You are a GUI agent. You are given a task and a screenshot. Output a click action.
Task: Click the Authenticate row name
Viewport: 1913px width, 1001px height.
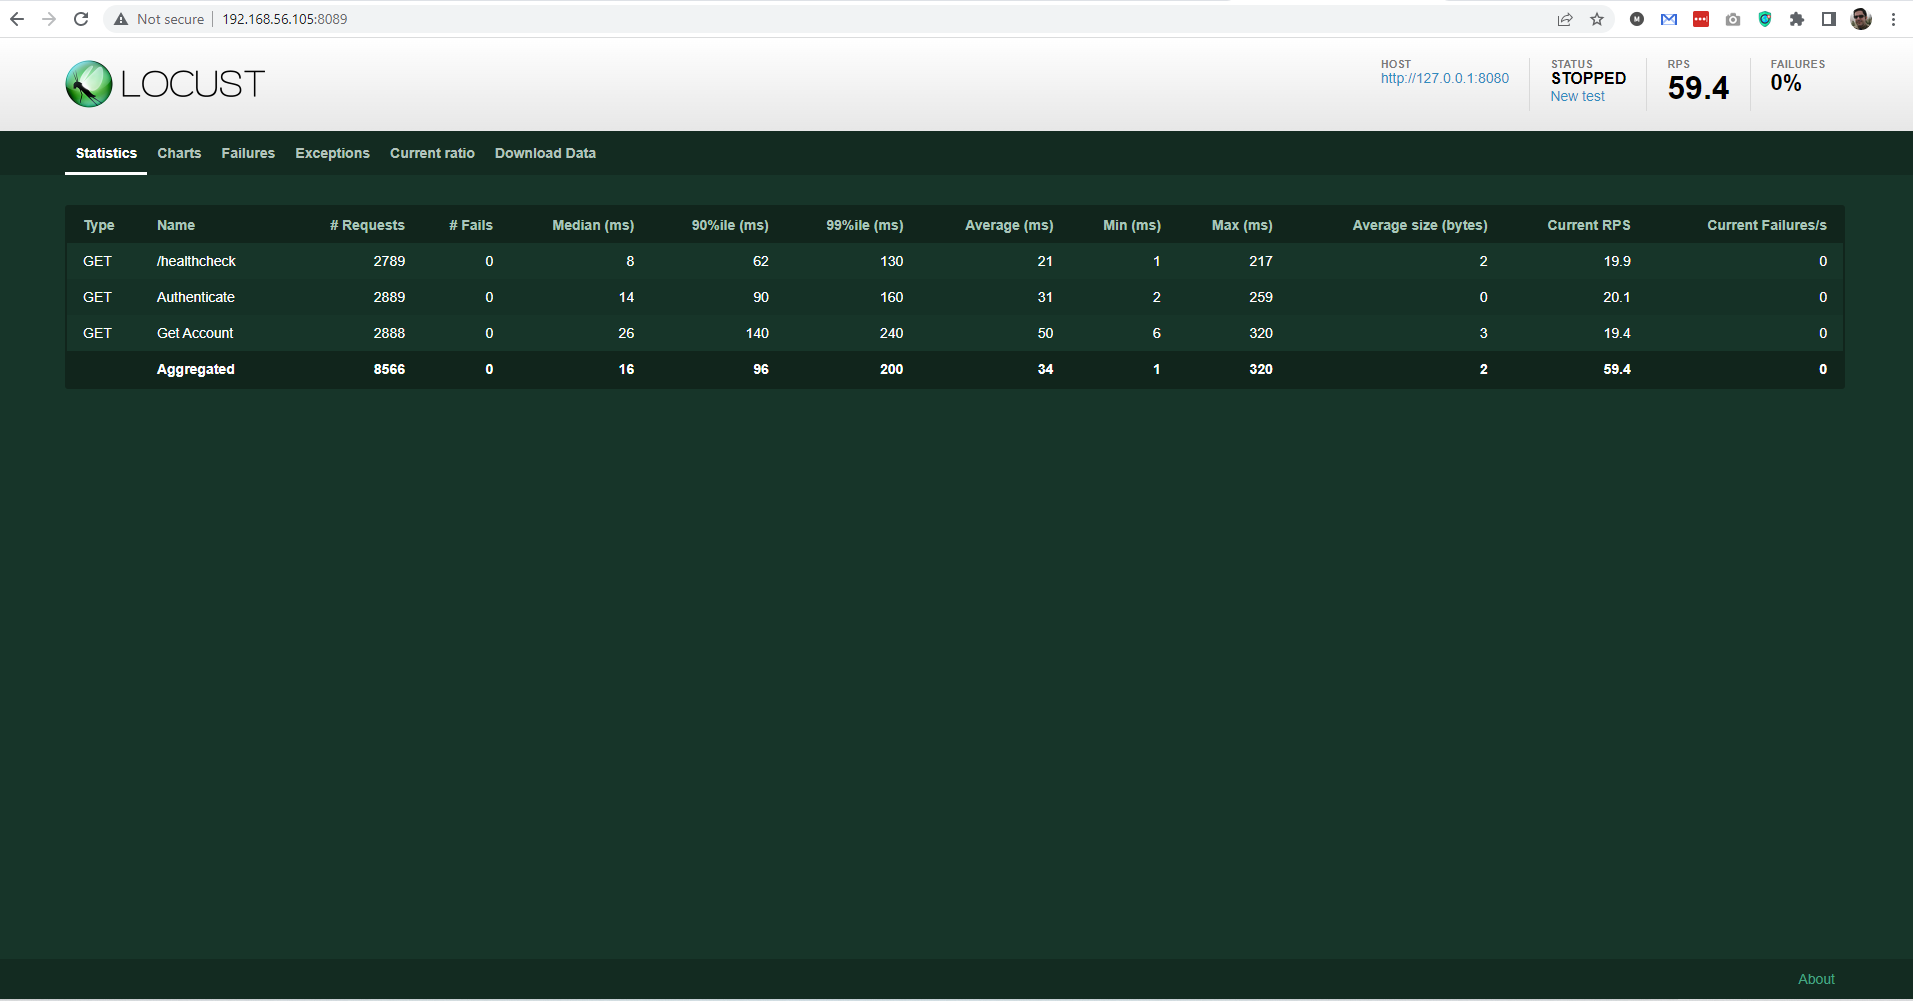coord(196,297)
